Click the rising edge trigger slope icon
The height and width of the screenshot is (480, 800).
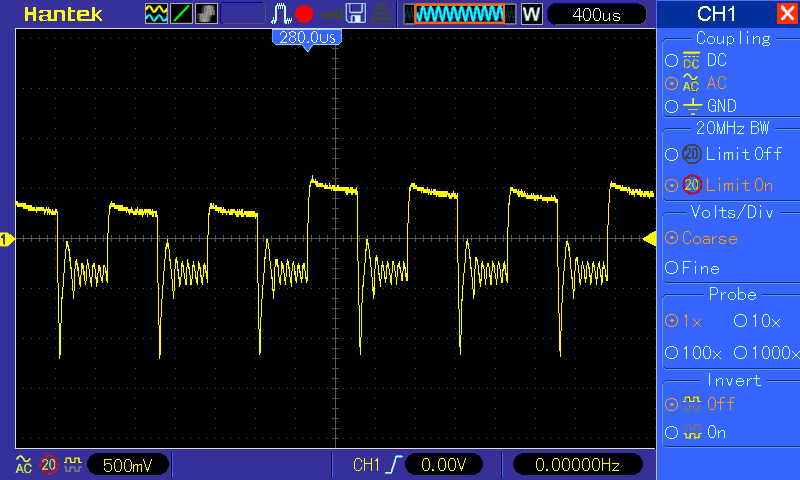(x=394, y=465)
